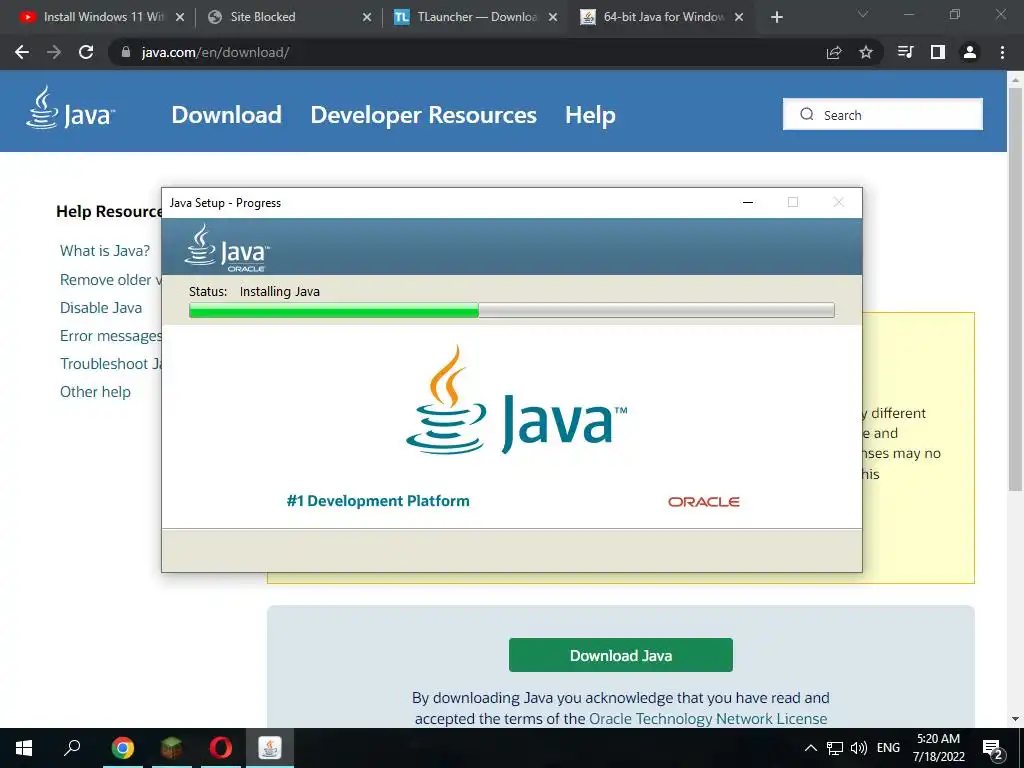Open Minecraft block icon on taskbar
This screenshot has height=768, width=1024.
pos(171,748)
